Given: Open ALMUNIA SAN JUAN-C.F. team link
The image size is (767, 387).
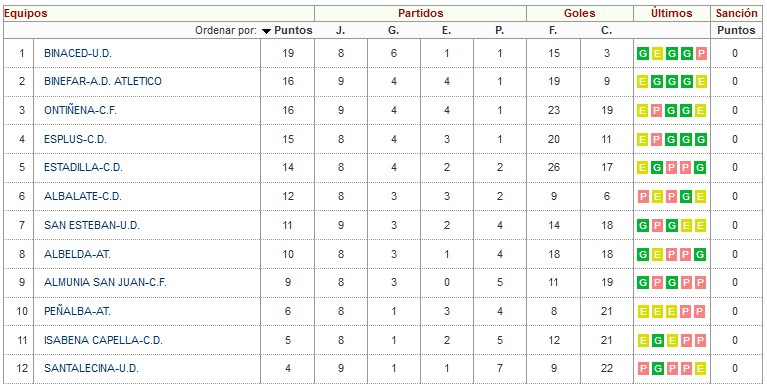Looking at the screenshot, I should 105,283.
